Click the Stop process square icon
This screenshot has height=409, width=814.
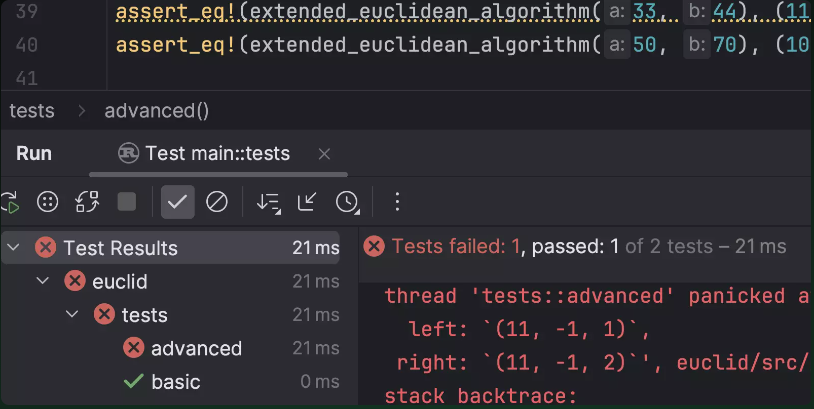(x=127, y=202)
